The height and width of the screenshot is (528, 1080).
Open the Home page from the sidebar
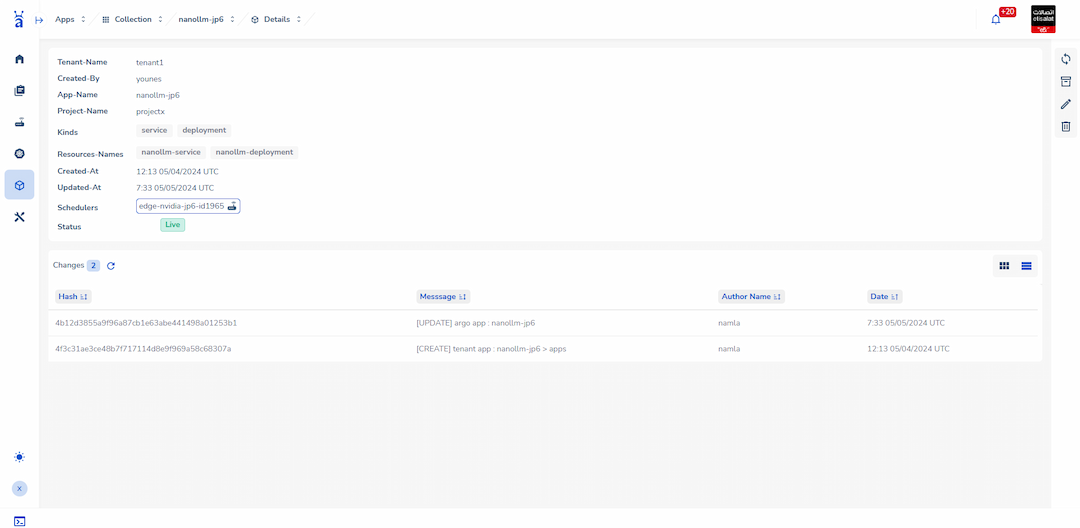point(19,59)
